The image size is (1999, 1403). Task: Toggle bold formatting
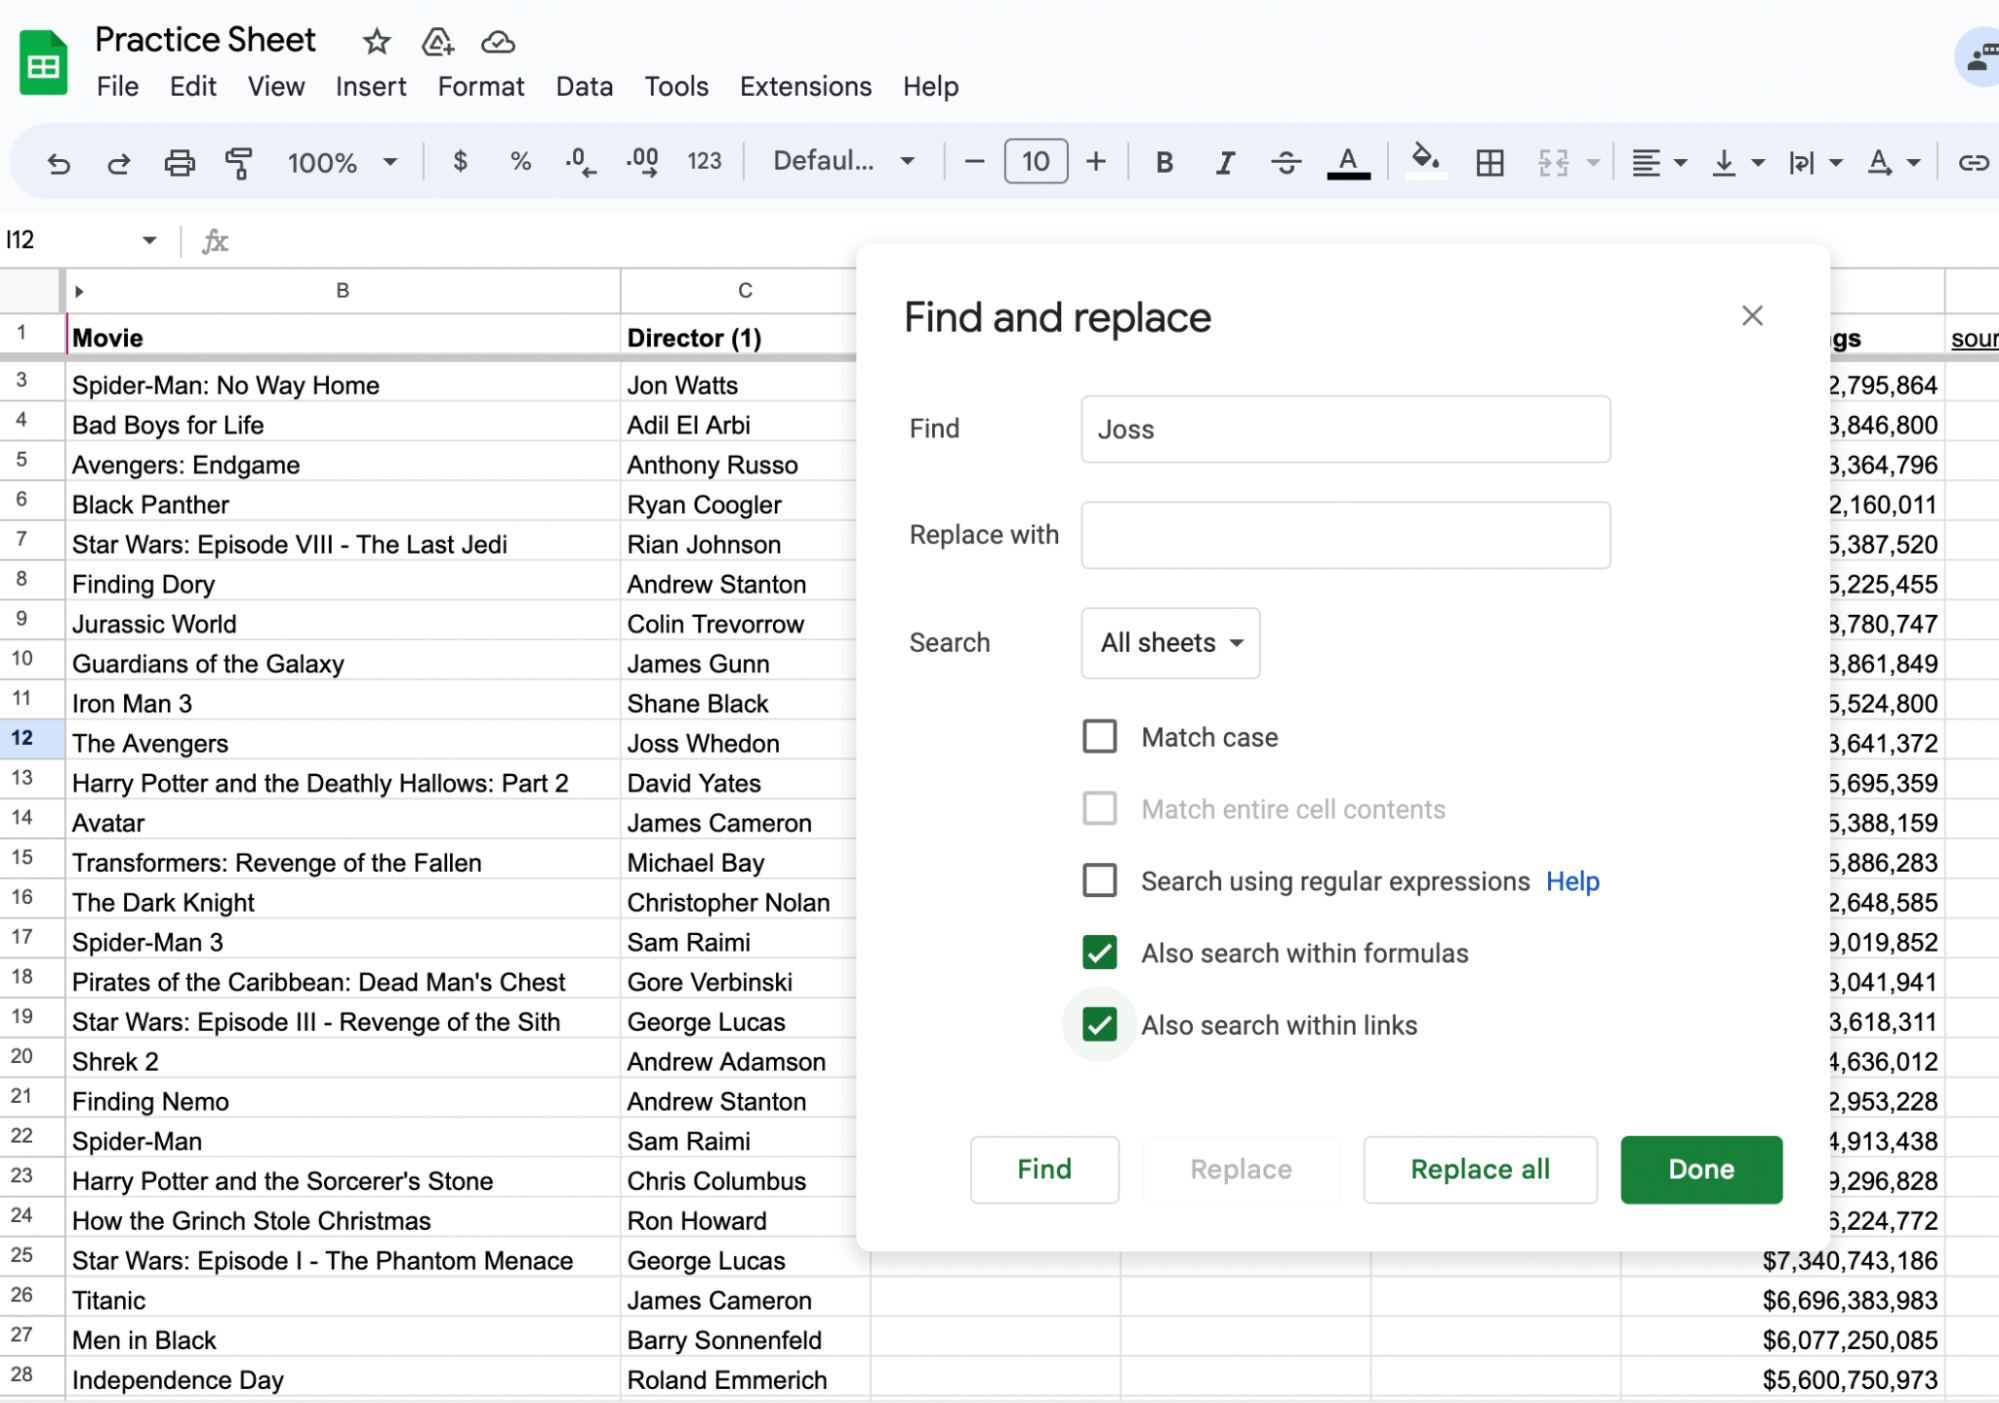(x=1164, y=162)
